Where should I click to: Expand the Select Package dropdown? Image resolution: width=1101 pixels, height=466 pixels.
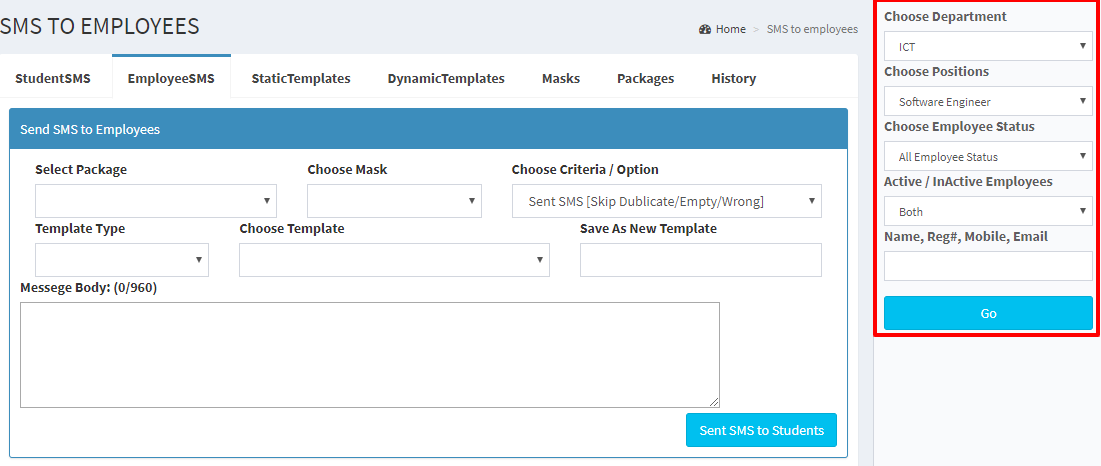(x=156, y=201)
